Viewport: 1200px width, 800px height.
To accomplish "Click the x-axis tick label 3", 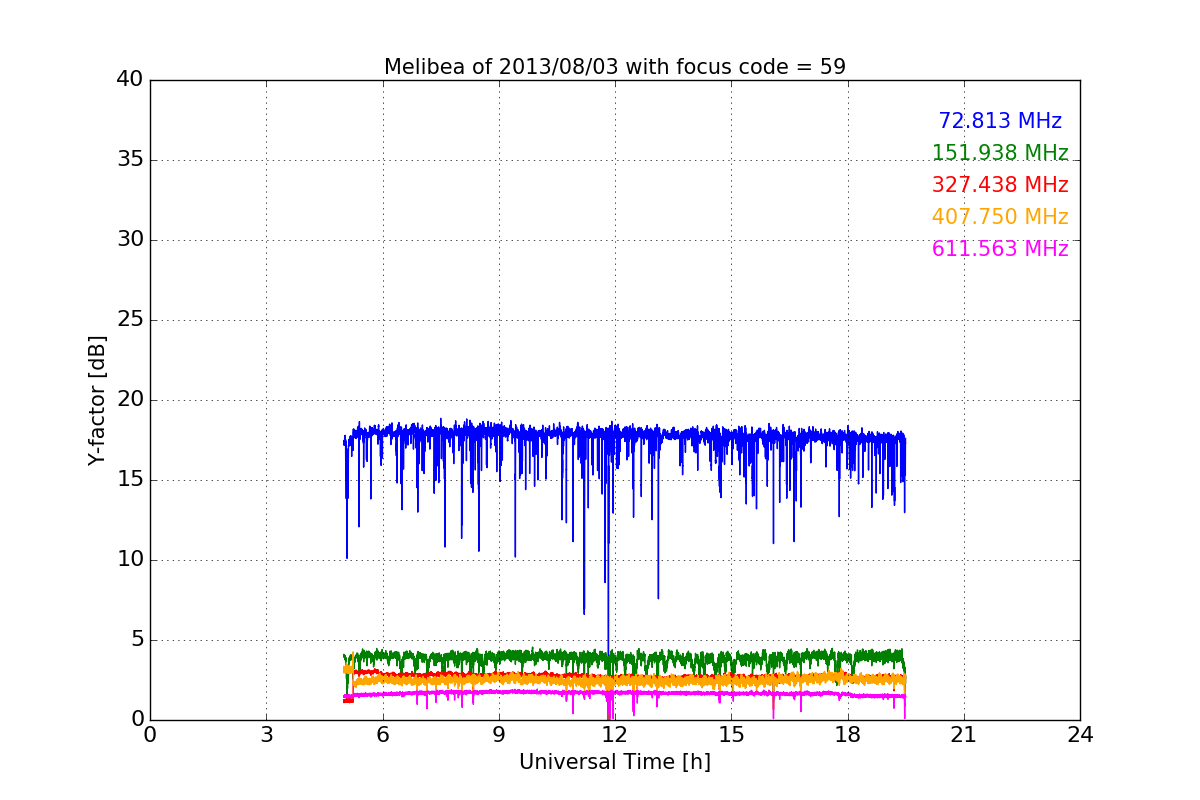I will 266,735.
